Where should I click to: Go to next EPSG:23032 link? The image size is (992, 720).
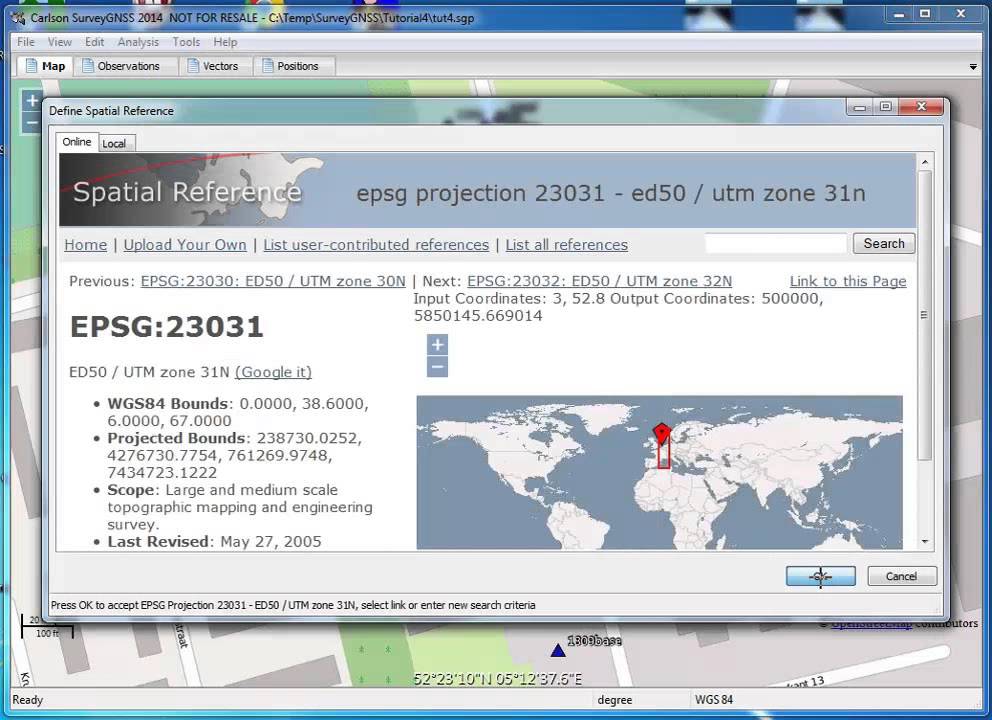599,282
